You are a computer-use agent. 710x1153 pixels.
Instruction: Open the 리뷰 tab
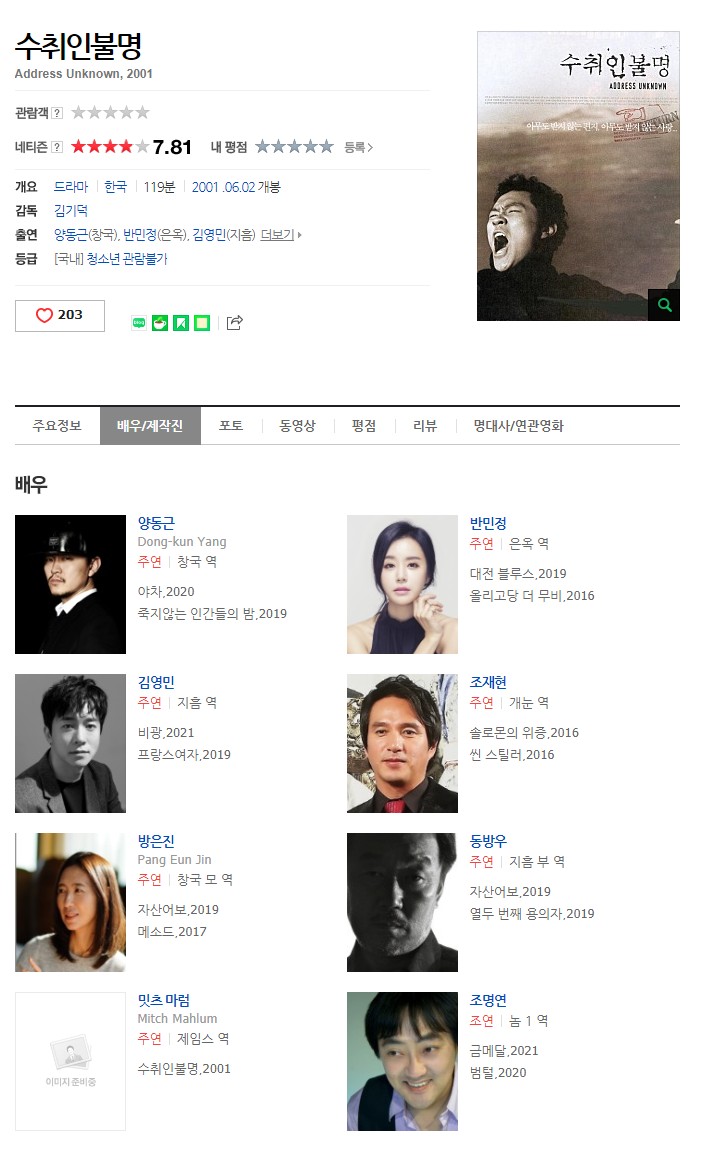[425, 426]
